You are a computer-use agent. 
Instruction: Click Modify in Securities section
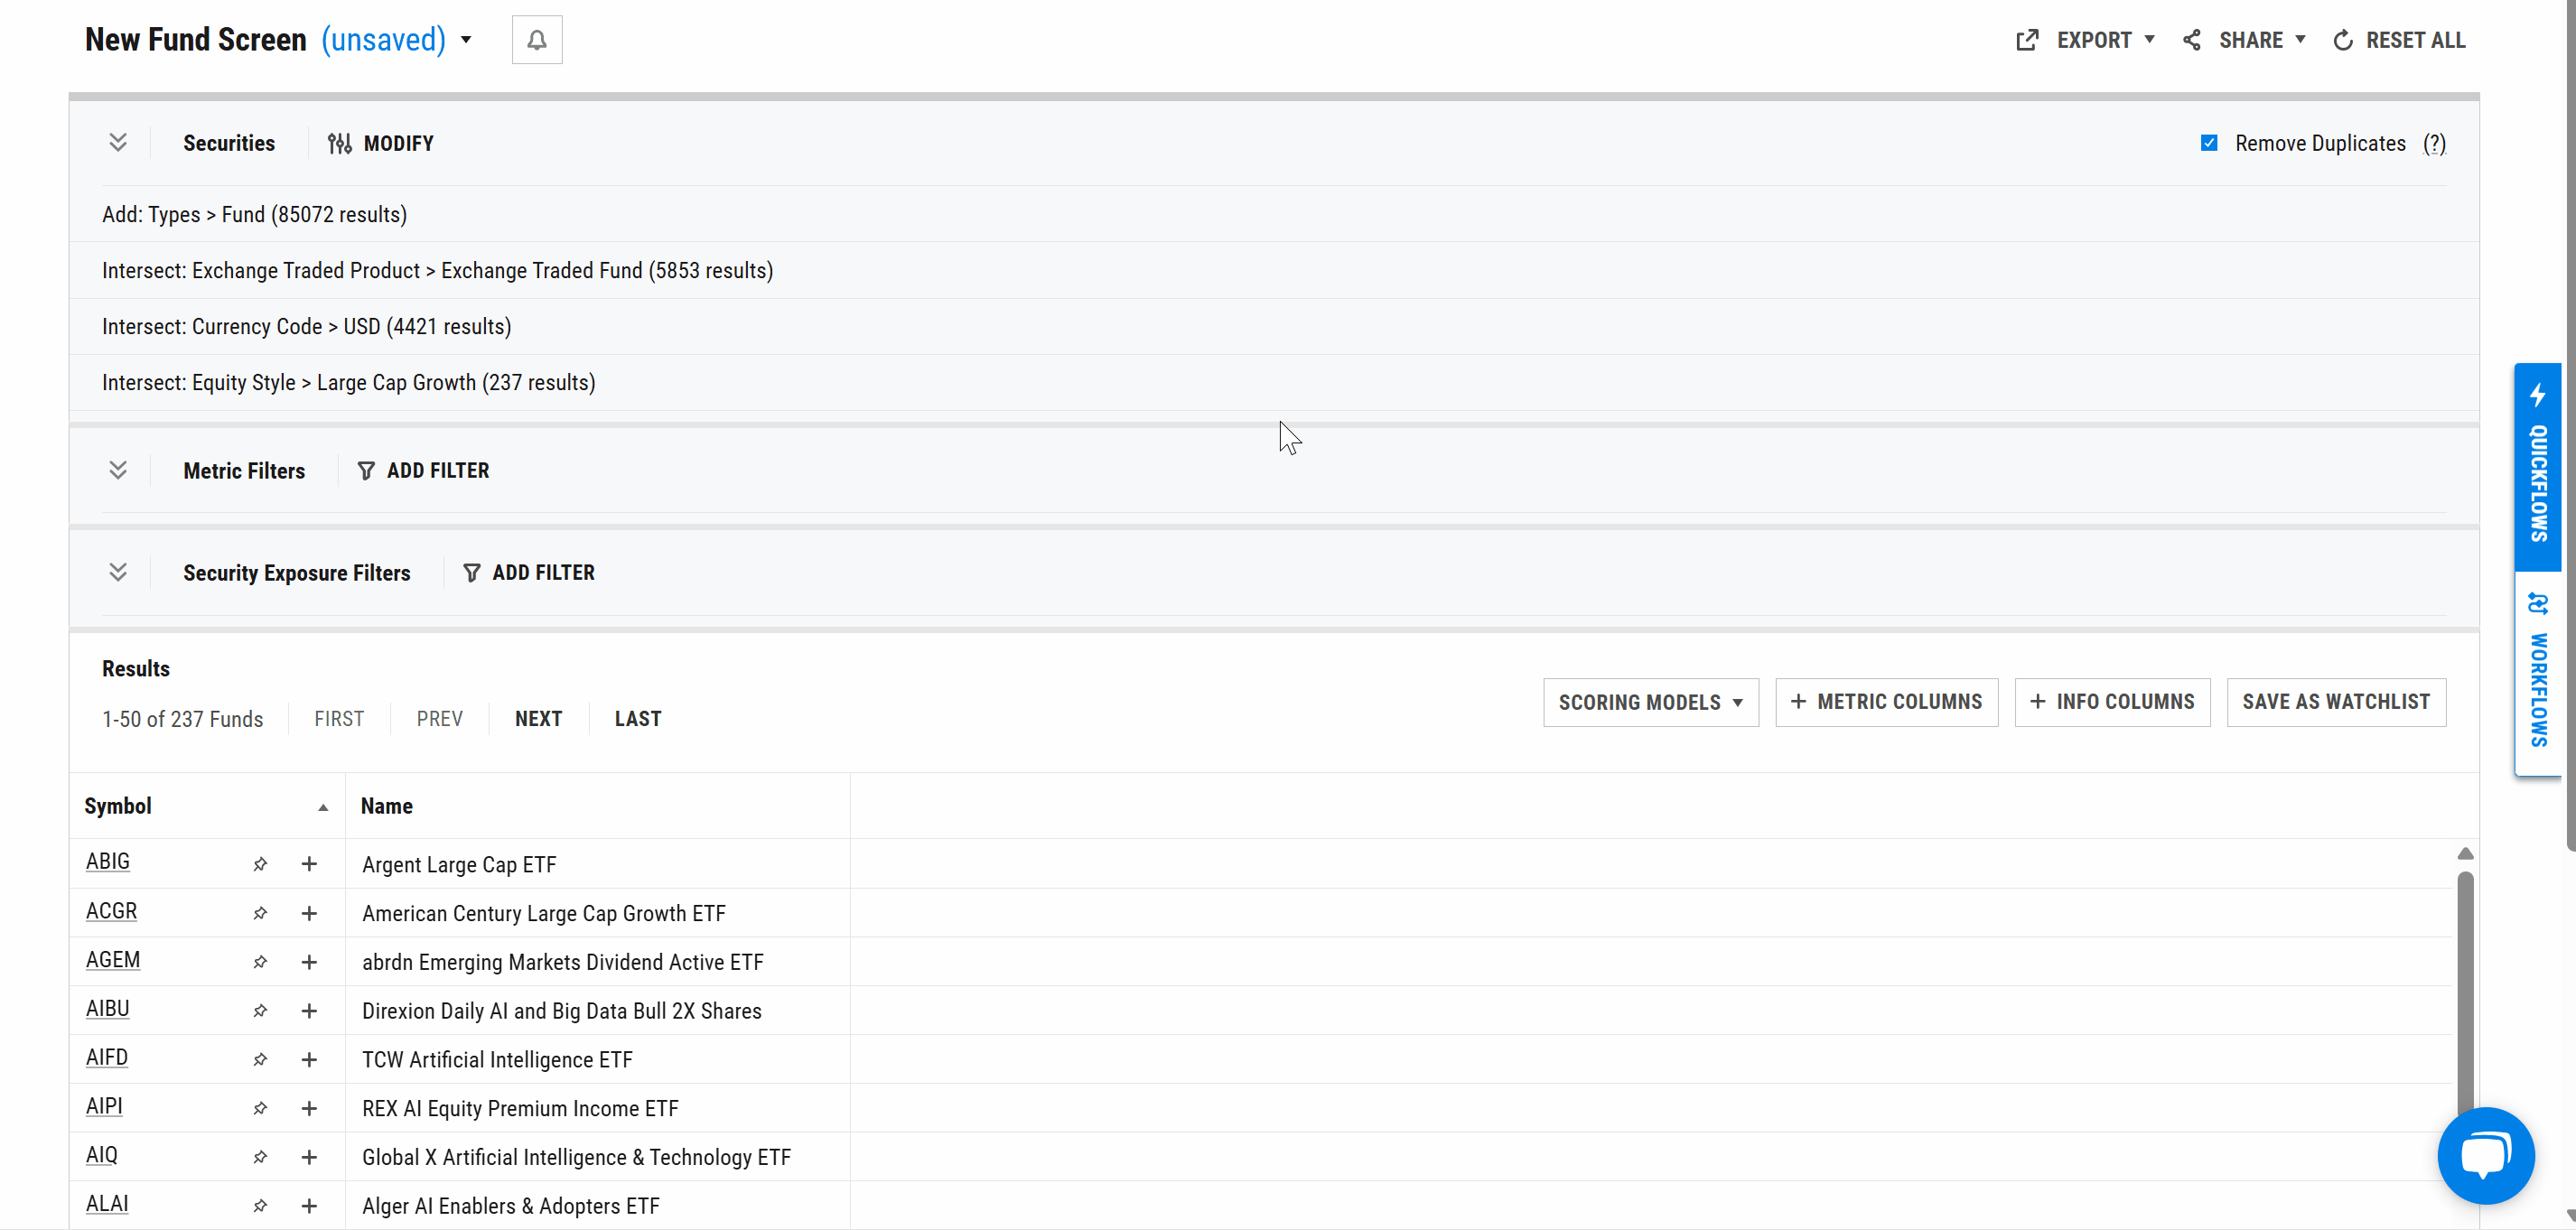coord(381,143)
